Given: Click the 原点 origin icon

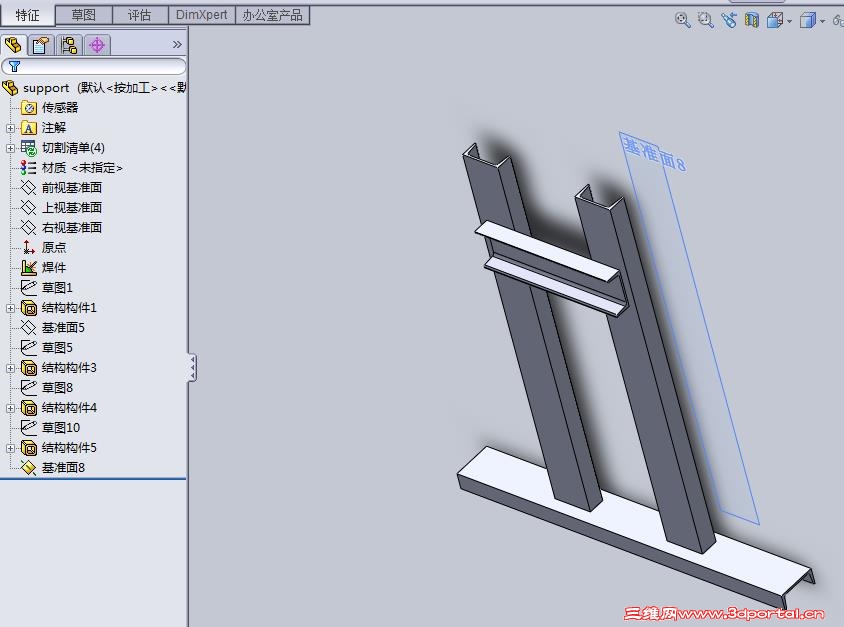Looking at the screenshot, I should click(x=29, y=248).
